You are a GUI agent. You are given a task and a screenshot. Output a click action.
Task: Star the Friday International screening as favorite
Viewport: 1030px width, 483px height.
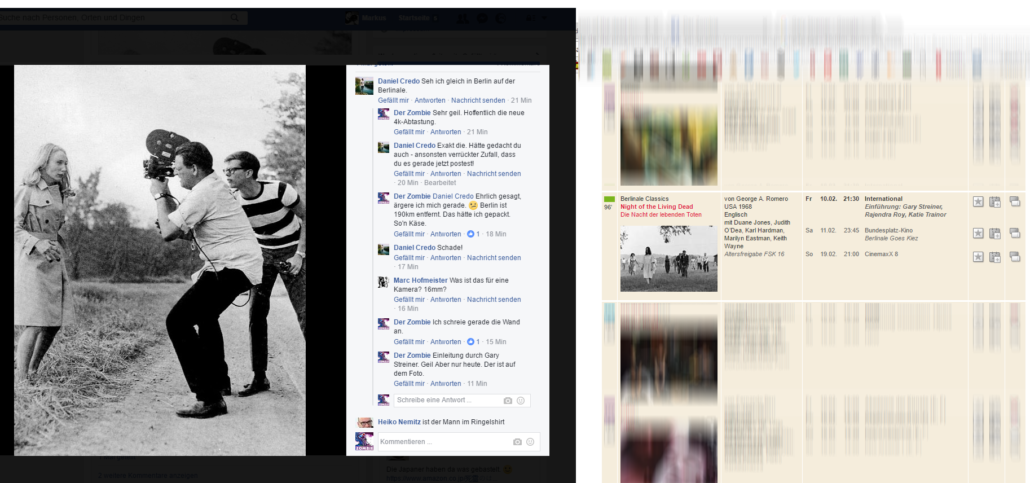[x=978, y=202]
